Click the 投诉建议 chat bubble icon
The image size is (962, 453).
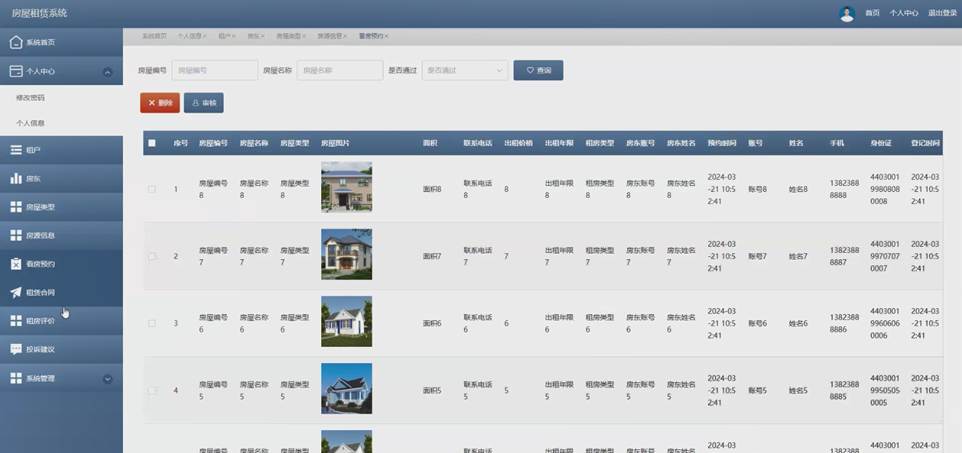pos(16,349)
